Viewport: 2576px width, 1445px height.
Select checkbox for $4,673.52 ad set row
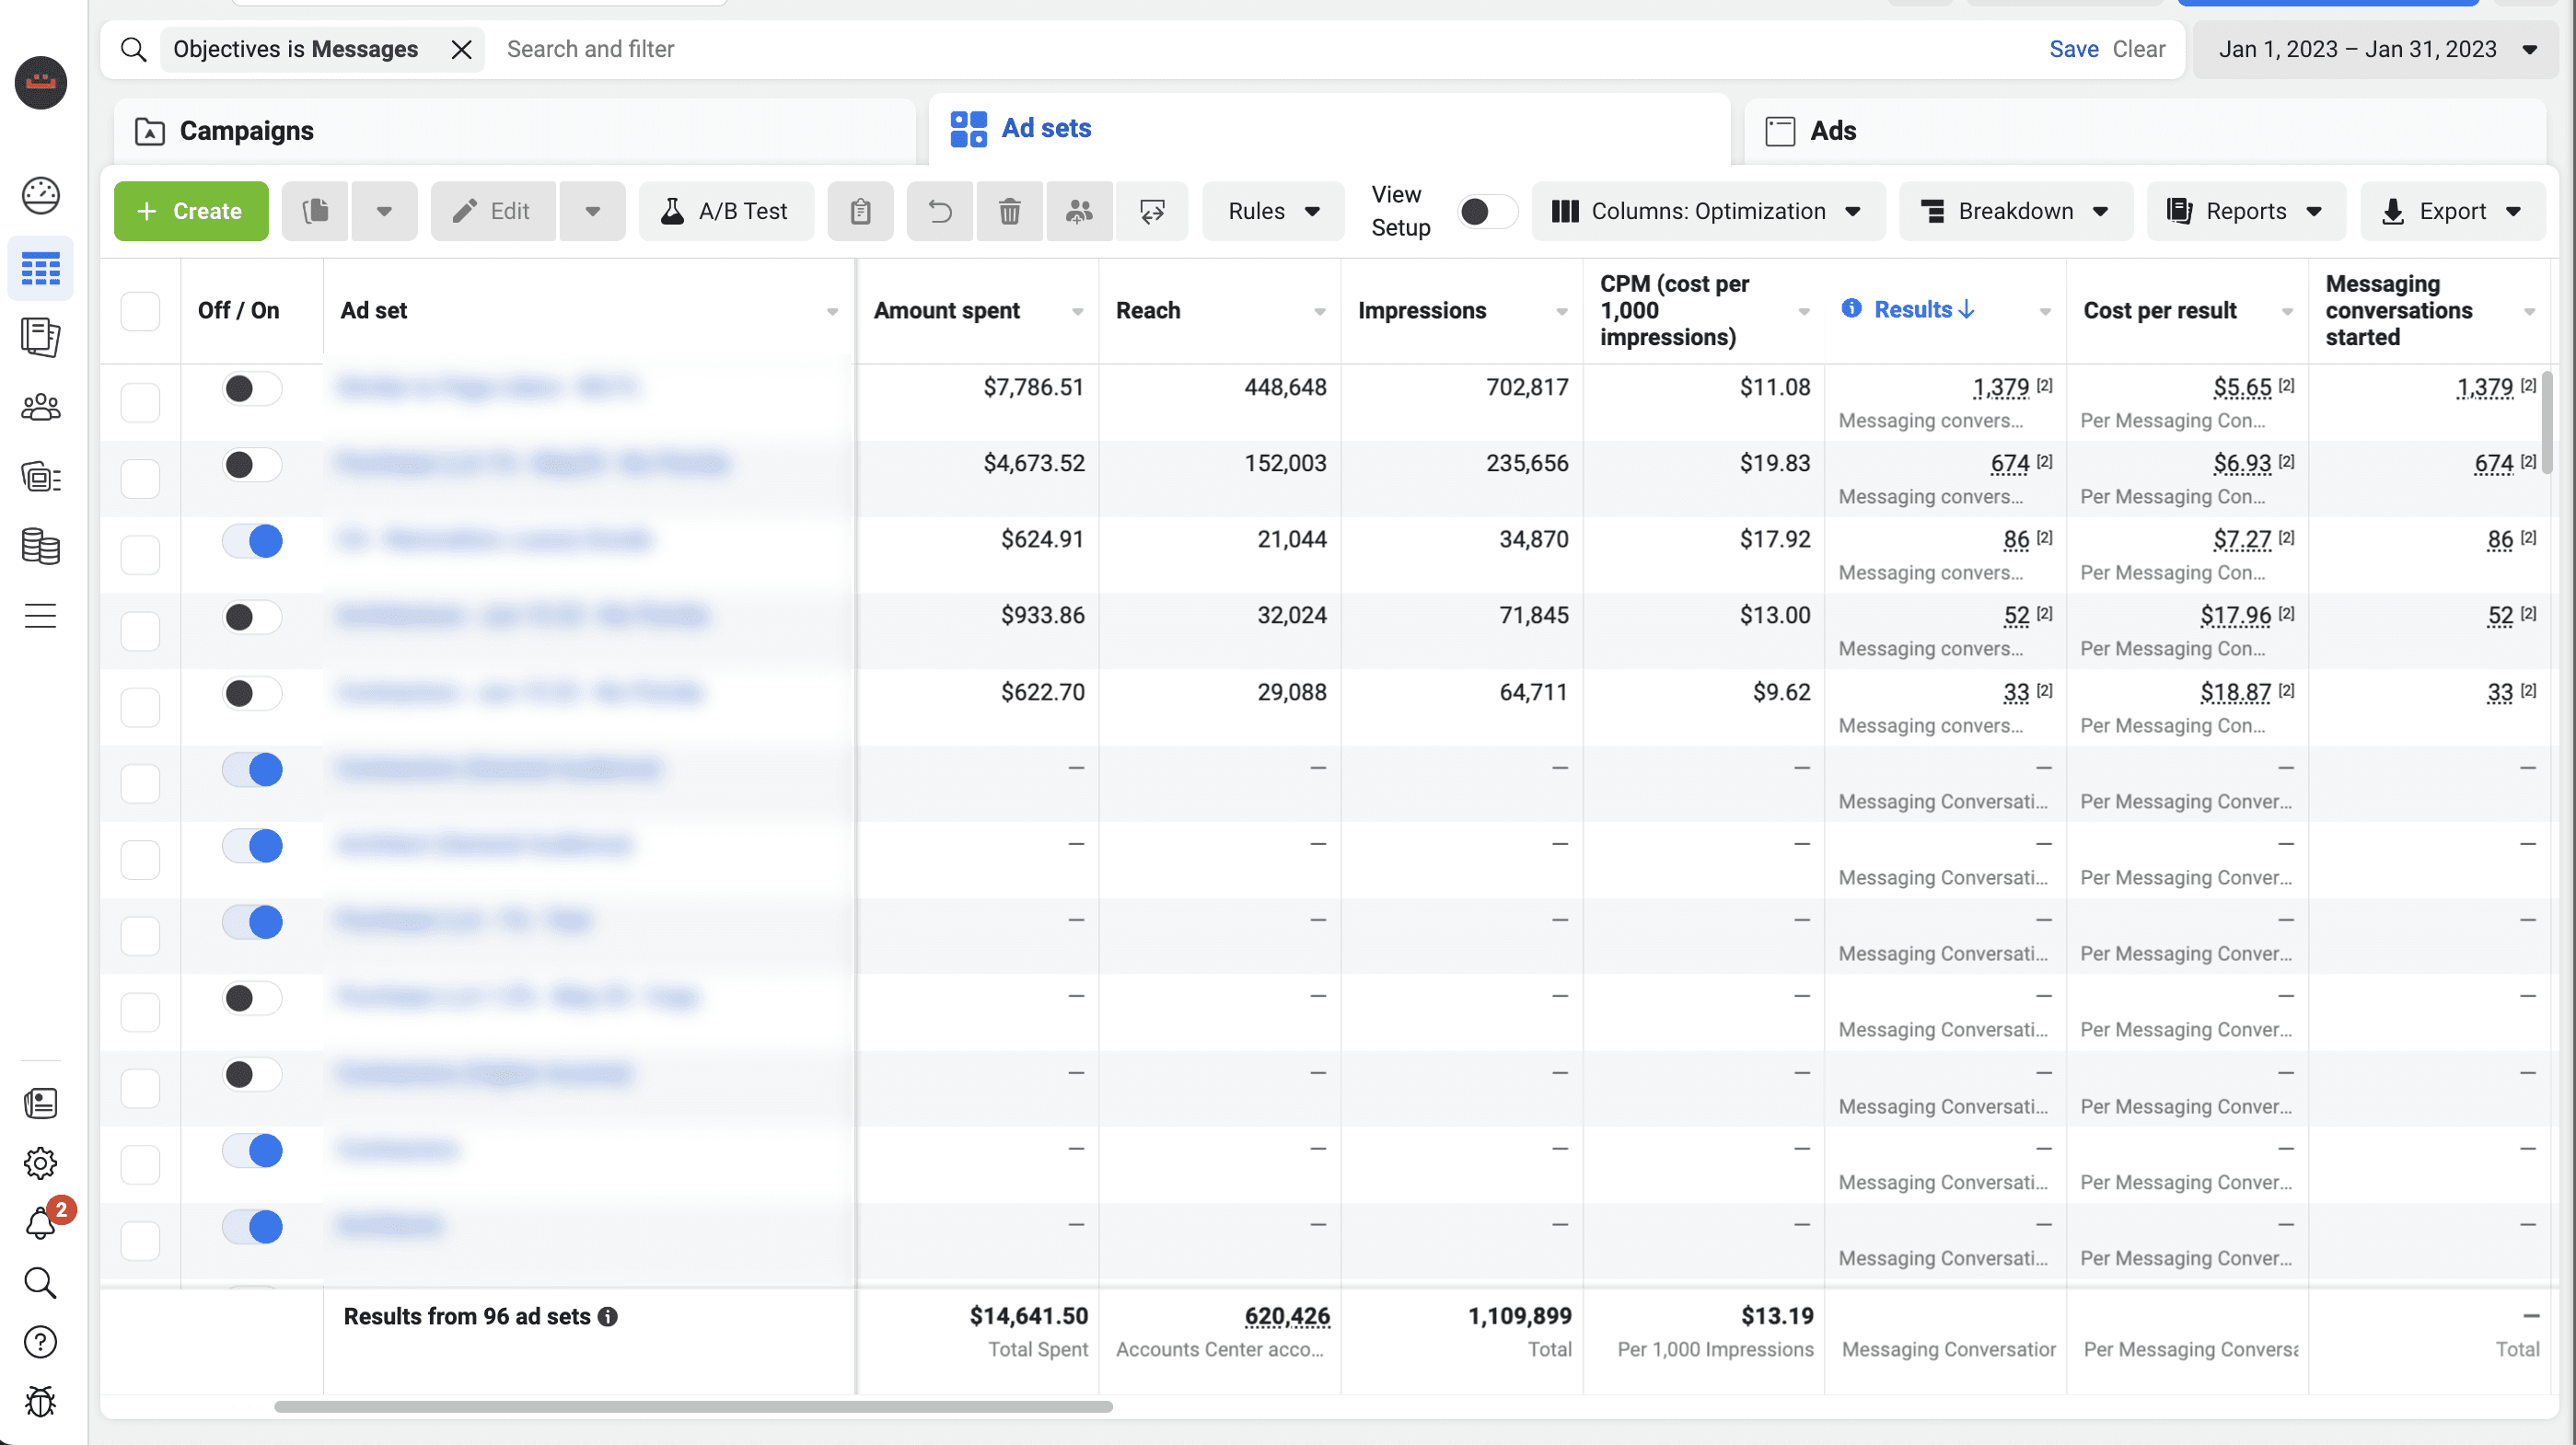click(140, 478)
